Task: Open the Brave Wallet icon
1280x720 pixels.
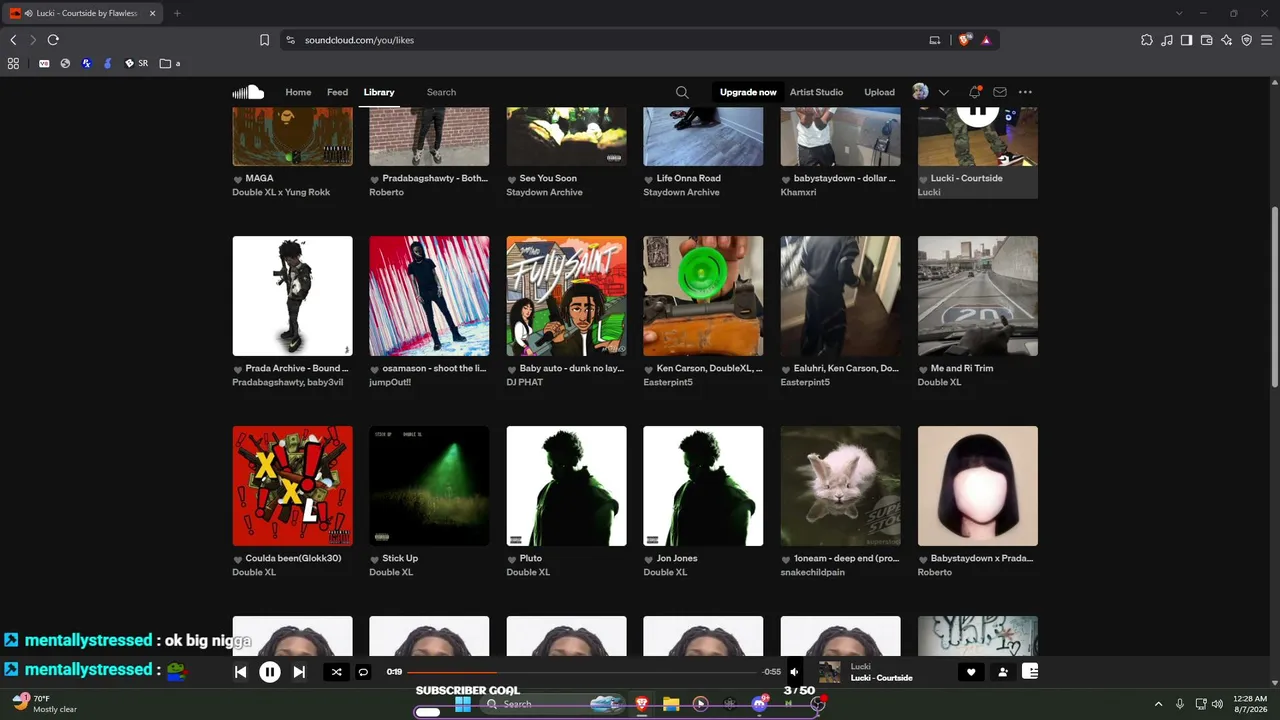Action: (x=1206, y=40)
